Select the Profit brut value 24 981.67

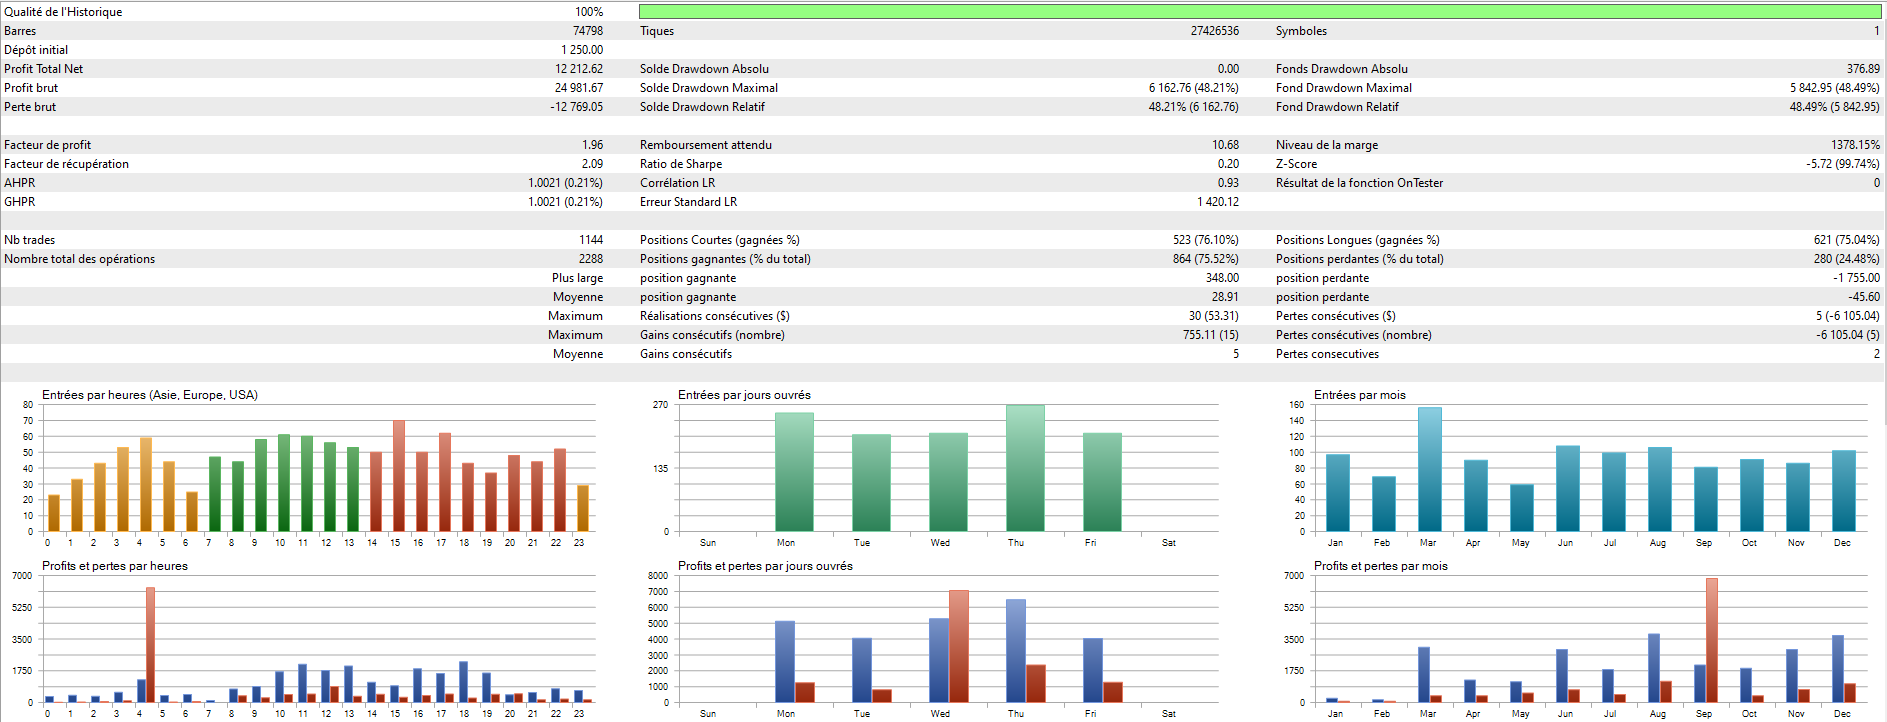[x=579, y=88]
